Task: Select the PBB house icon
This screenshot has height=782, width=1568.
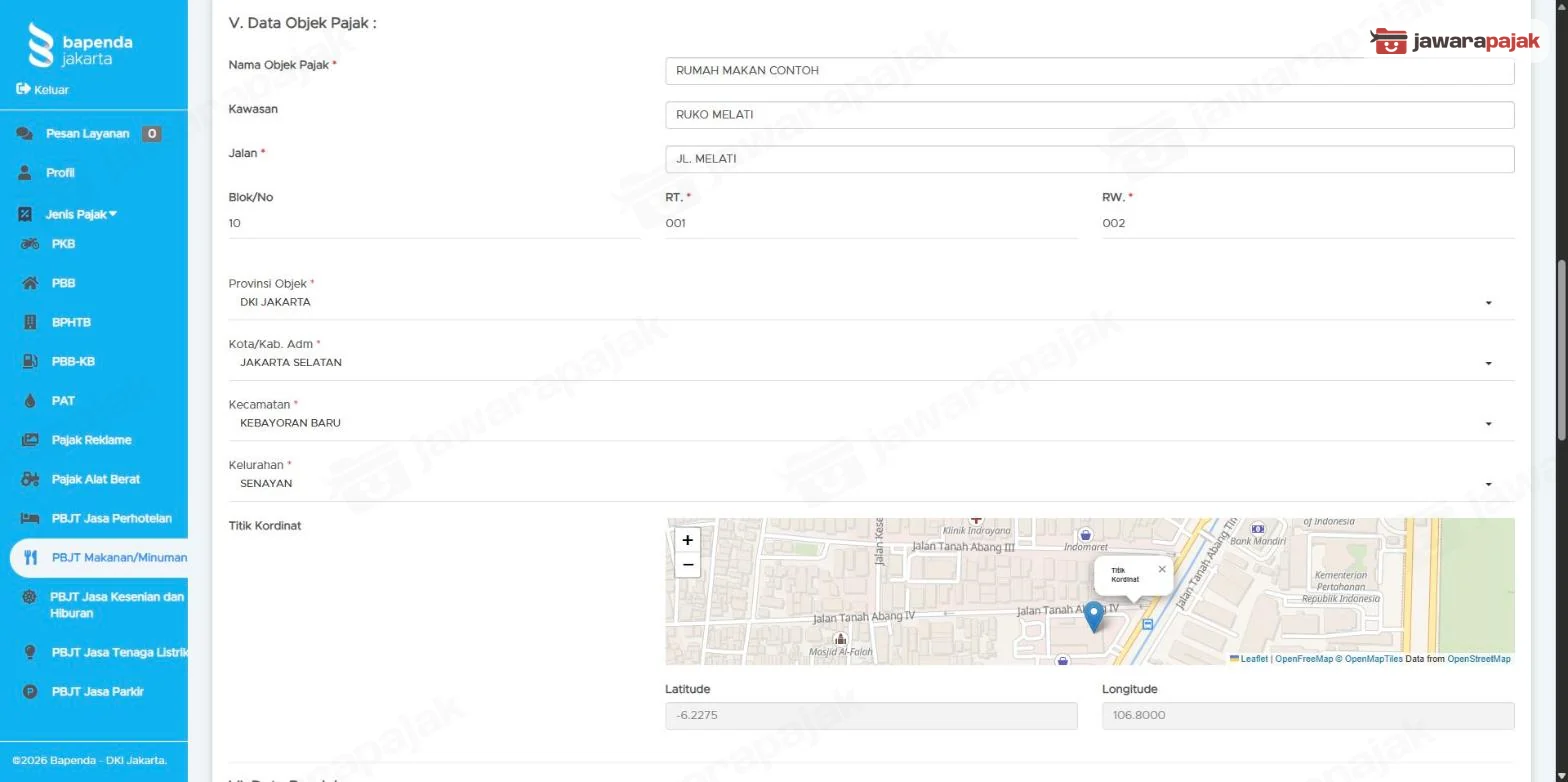Action: point(30,283)
